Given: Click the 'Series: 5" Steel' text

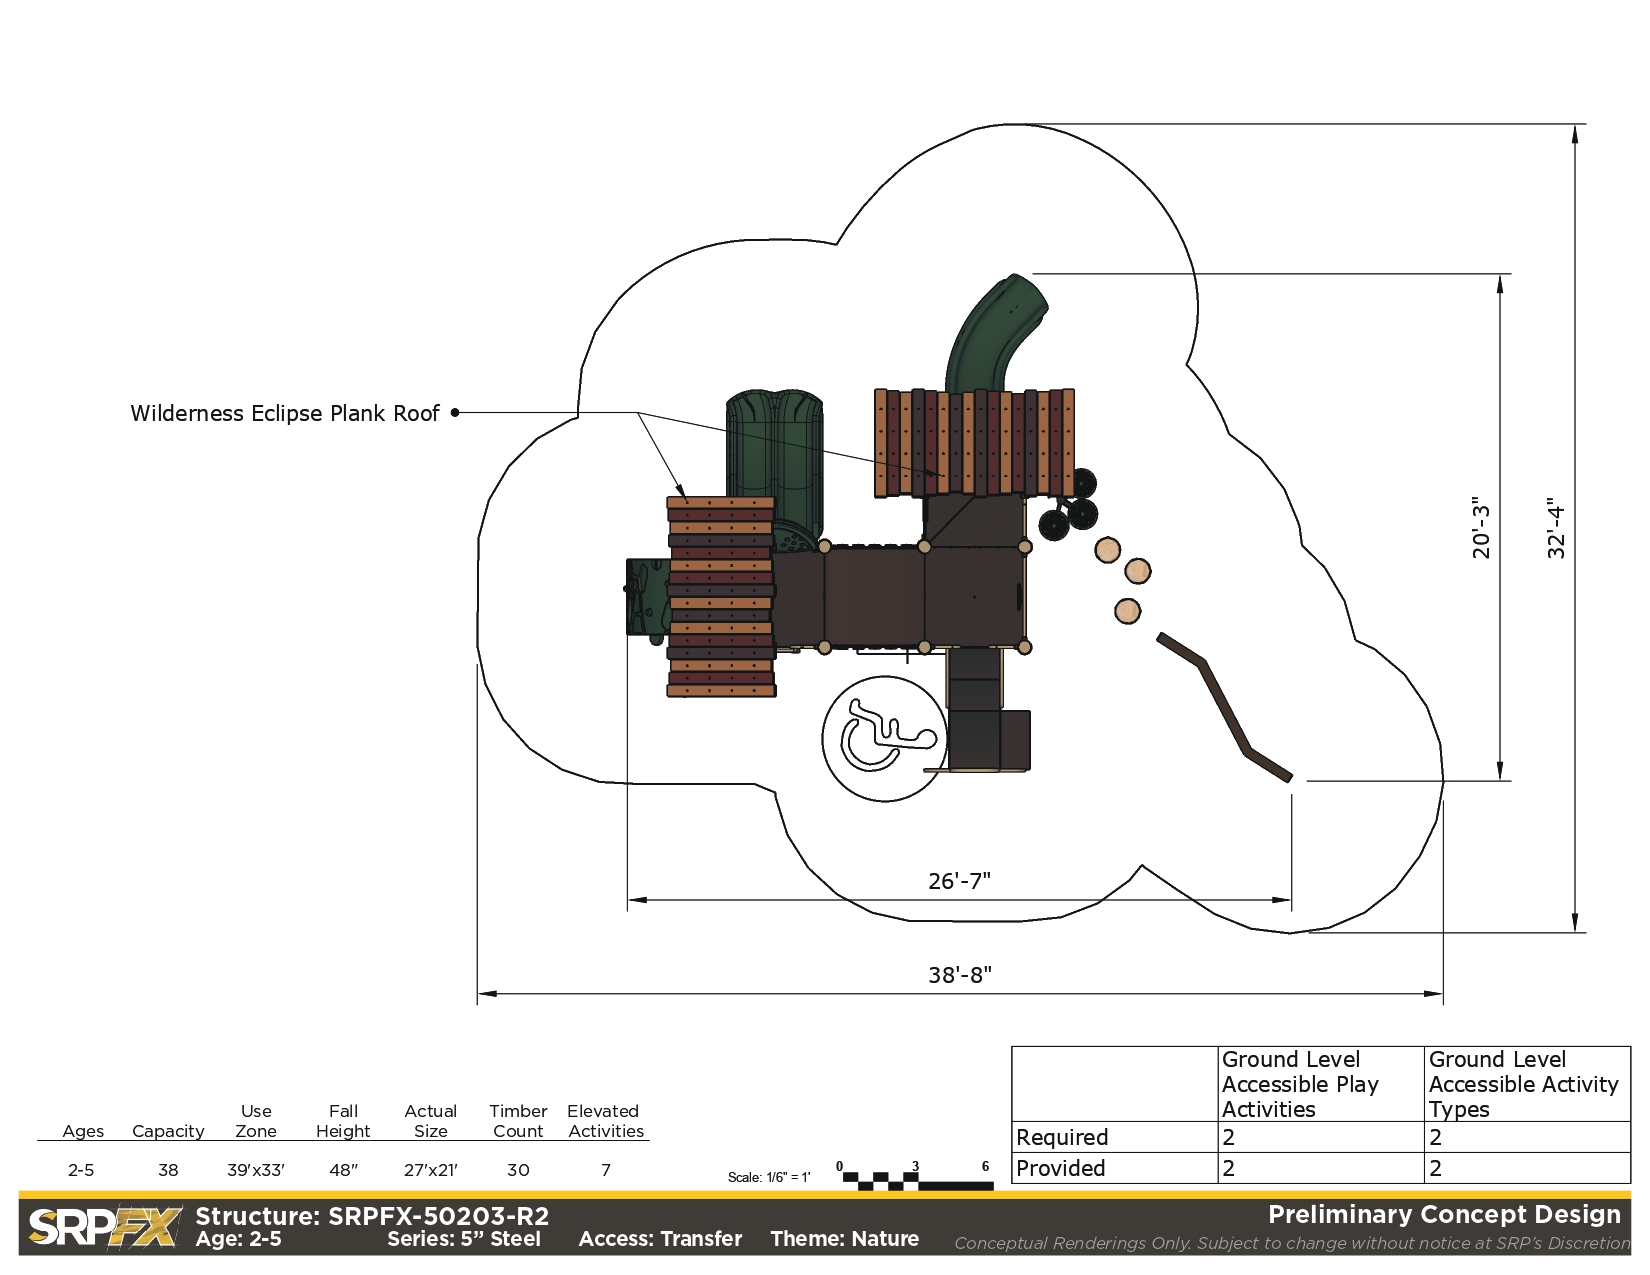Looking at the screenshot, I should 464,1239.
